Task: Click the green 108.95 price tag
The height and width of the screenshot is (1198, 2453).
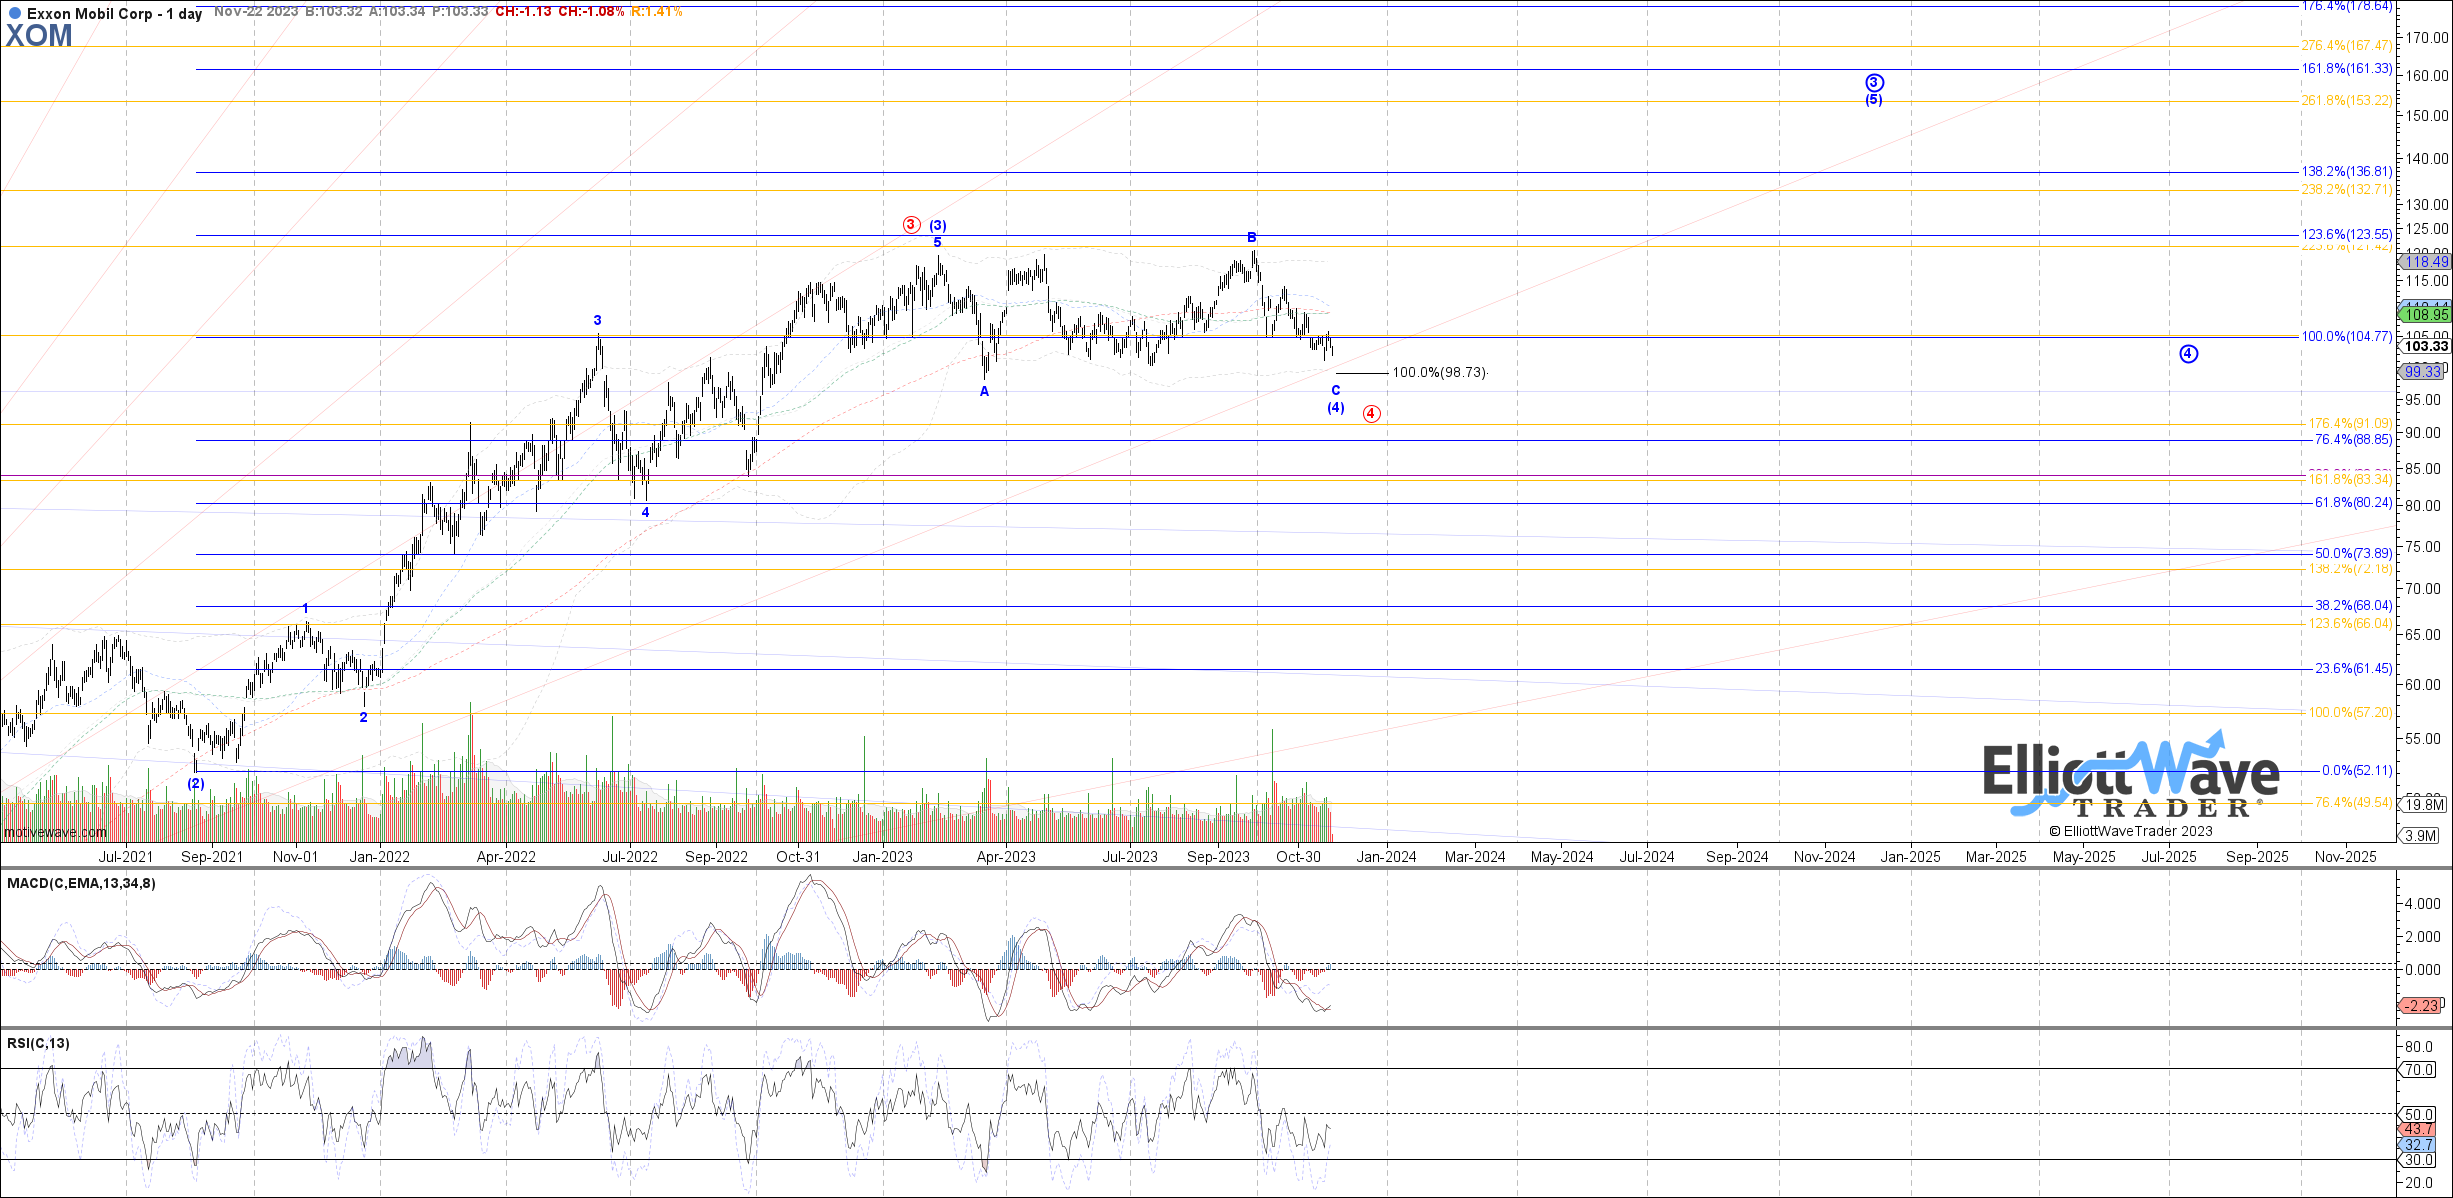Action: (2424, 314)
